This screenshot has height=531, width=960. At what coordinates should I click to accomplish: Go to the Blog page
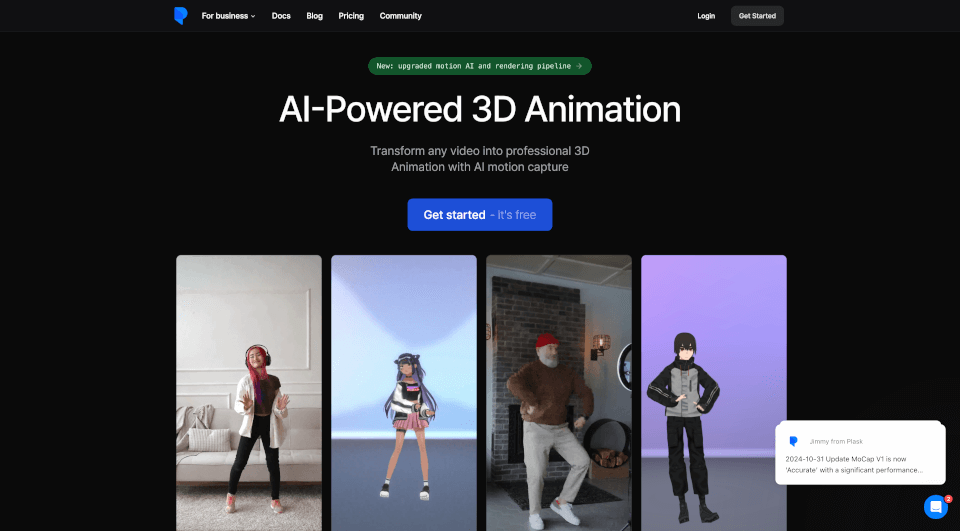coord(314,16)
